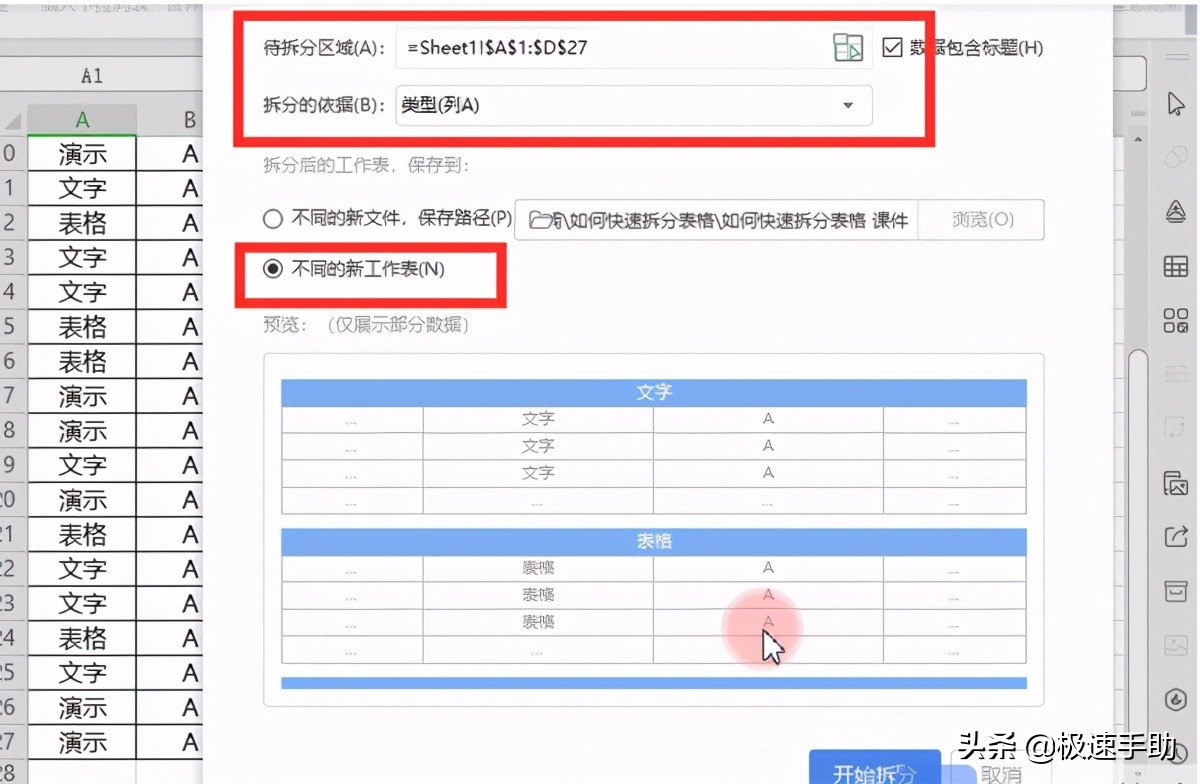Open the archive box icon in the right sidebar
This screenshot has width=1200, height=784.
[x=1176, y=591]
